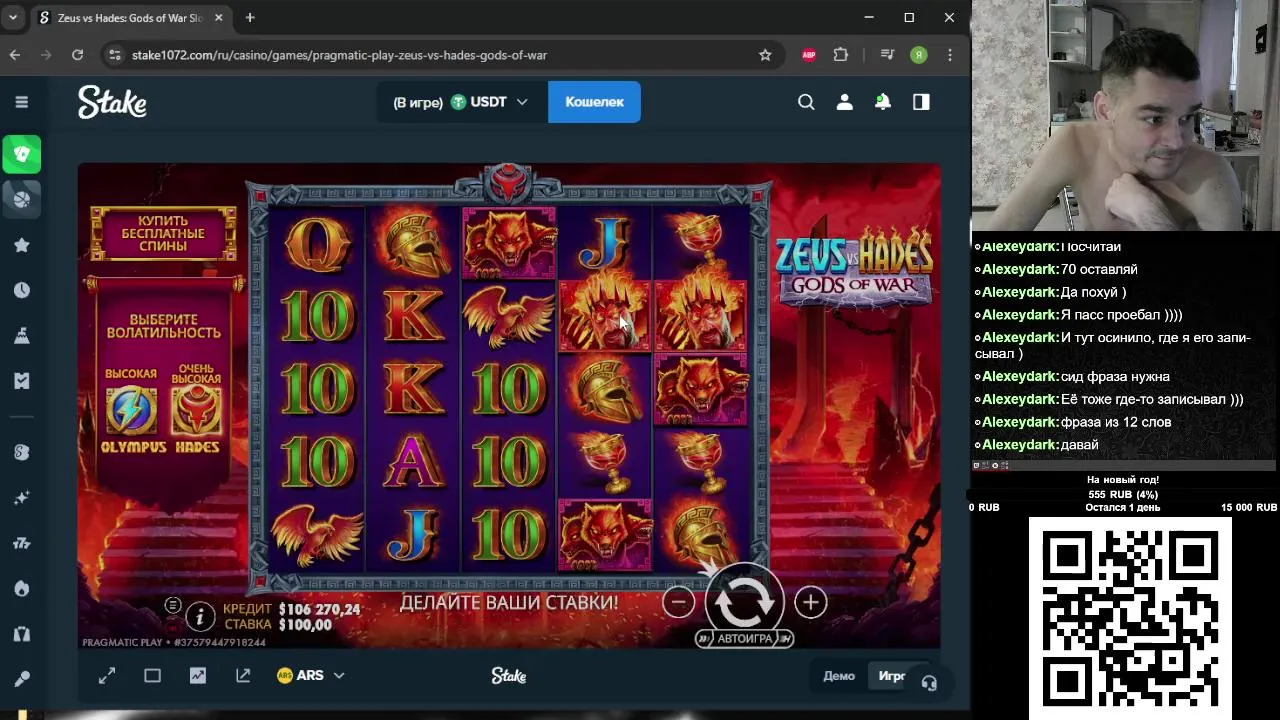
Task: Open the Chrome three-dot menu
Action: point(950,55)
